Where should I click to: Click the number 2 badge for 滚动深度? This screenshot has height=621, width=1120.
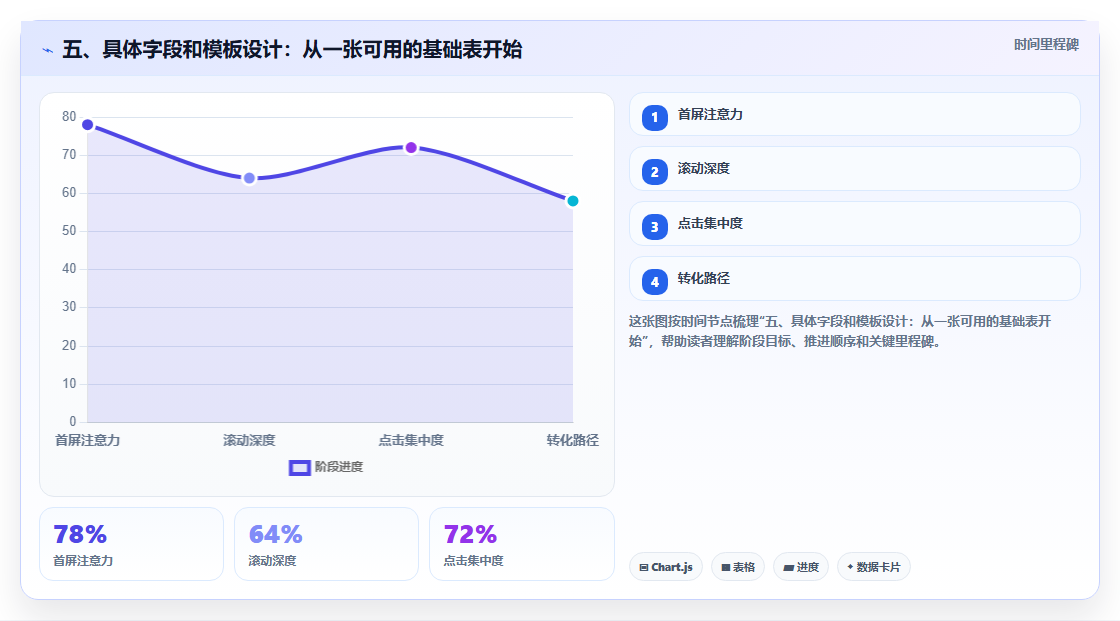pyautogui.click(x=654, y=172)
